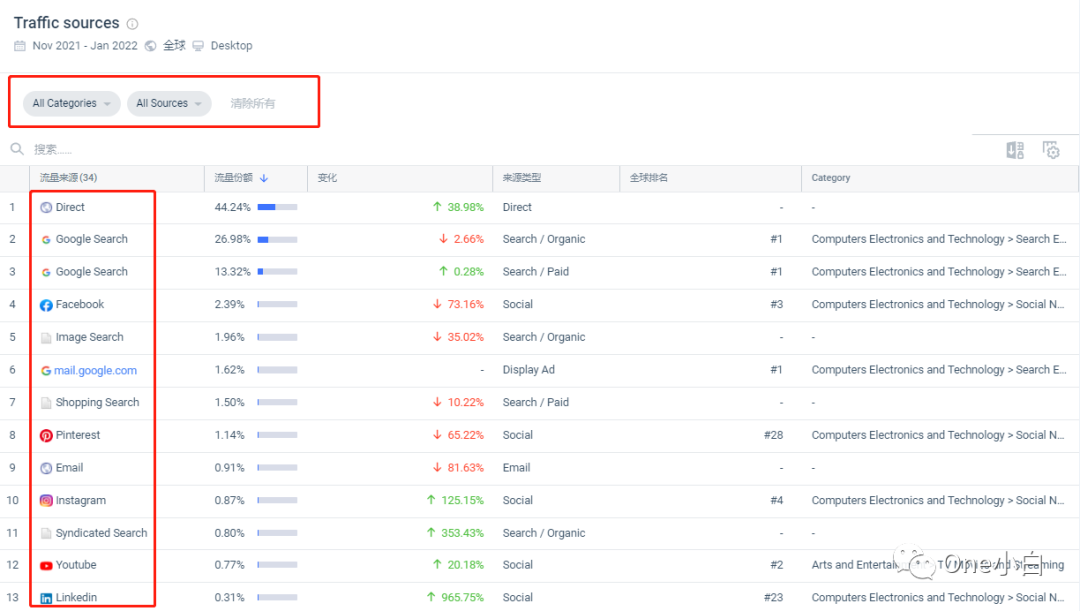The image size is (1080, 611).
Task: Click the export data icon above the table
Action: tap(1014, 149)
